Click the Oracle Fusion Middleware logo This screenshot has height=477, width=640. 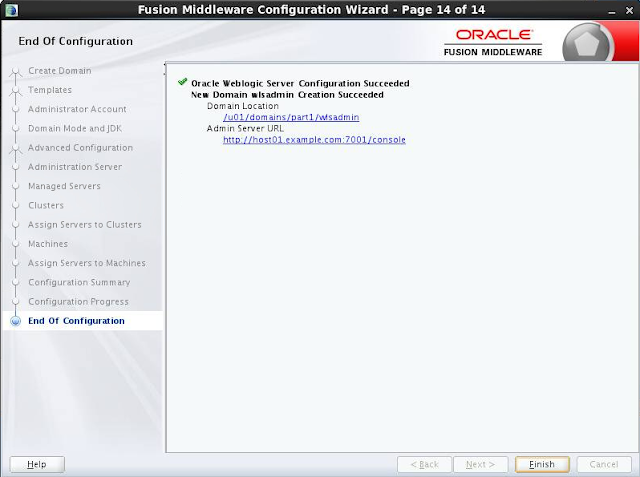493,42
